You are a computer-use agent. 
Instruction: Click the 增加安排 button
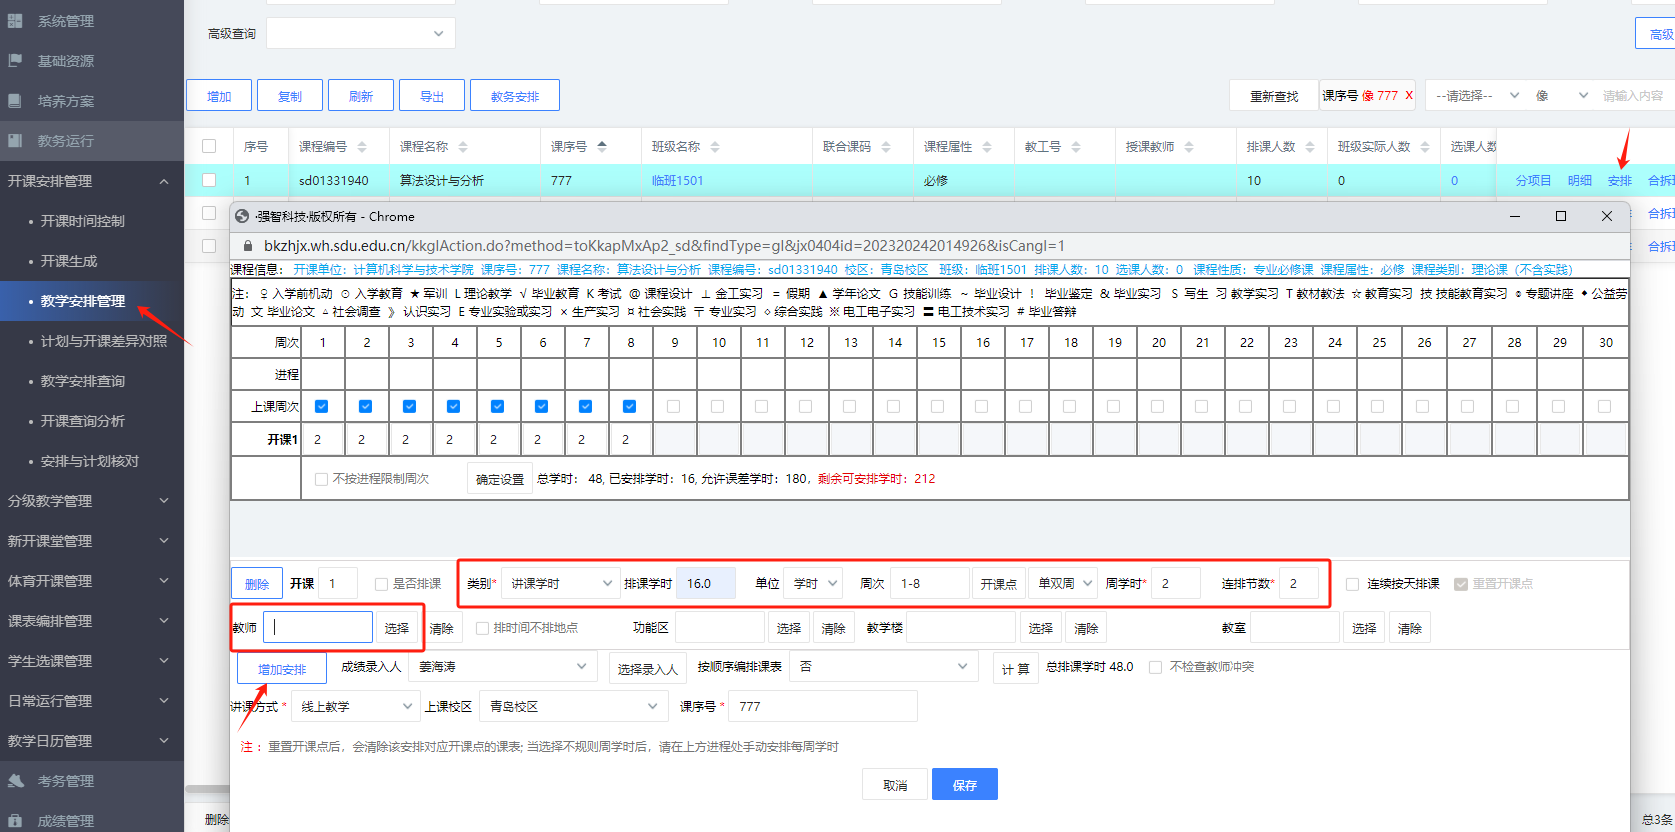[x=282, y=669]
